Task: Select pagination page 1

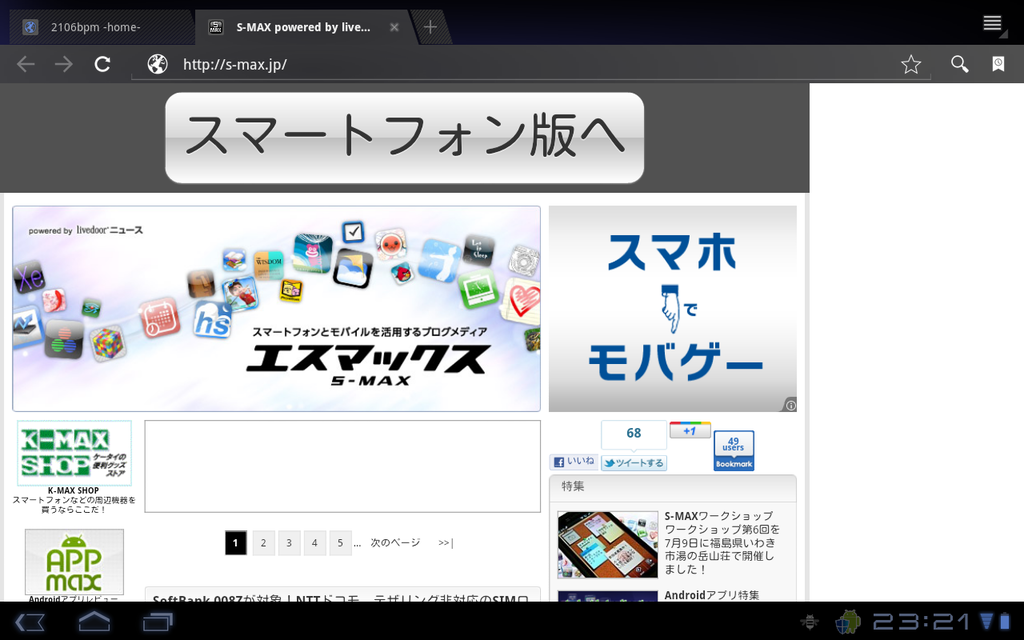Action: 236,543
